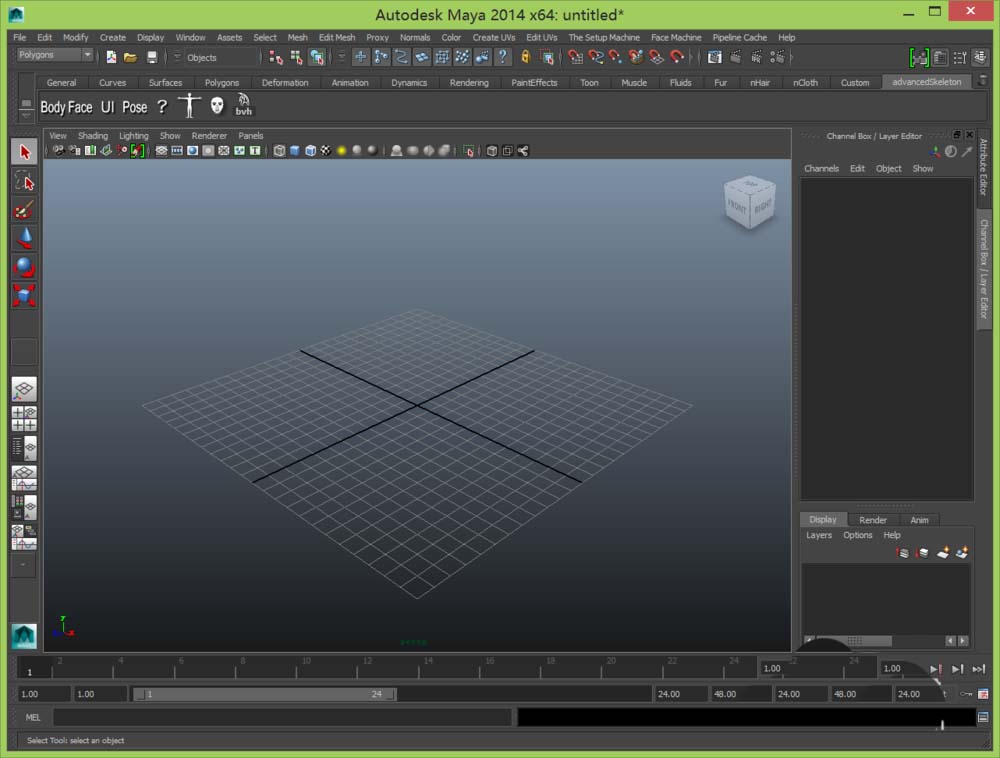This screenshot has height=758, width=1000.
Task: Click the ViewCube in the viewport
Action: pyautogui.click(x=749, y=203)
